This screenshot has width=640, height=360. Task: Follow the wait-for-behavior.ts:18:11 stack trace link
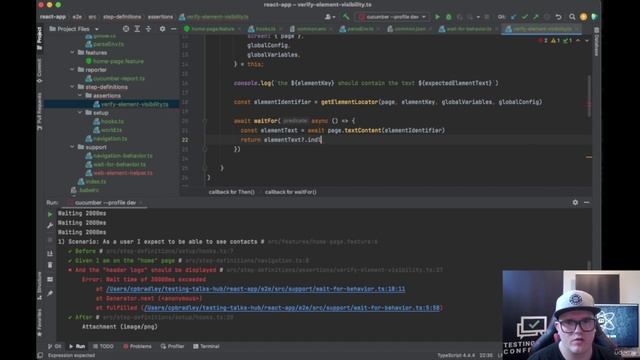(x=256, y=289)
